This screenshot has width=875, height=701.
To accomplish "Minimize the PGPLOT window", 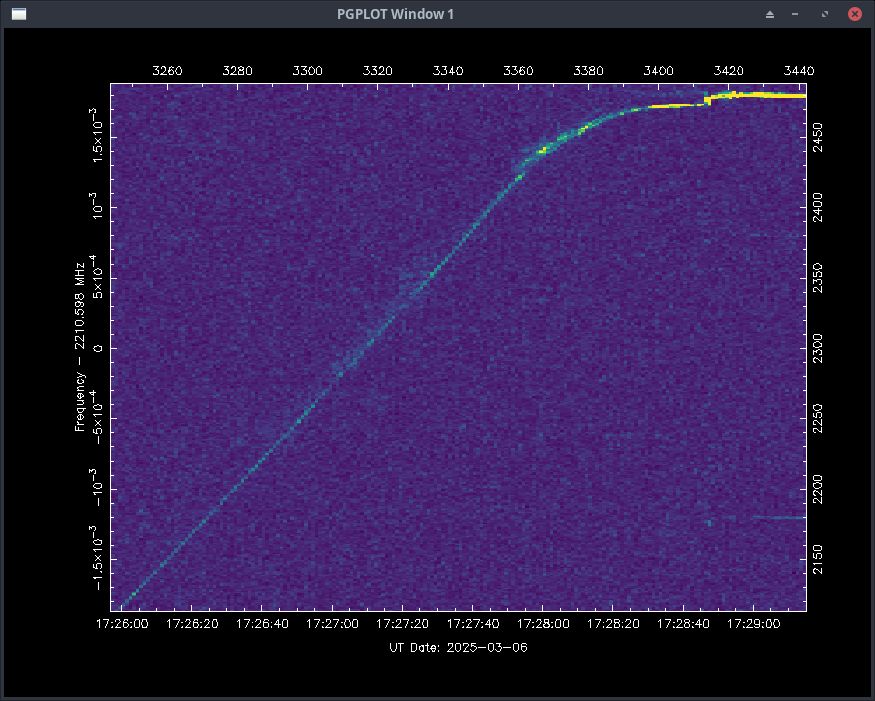I will tap(795, 15).
